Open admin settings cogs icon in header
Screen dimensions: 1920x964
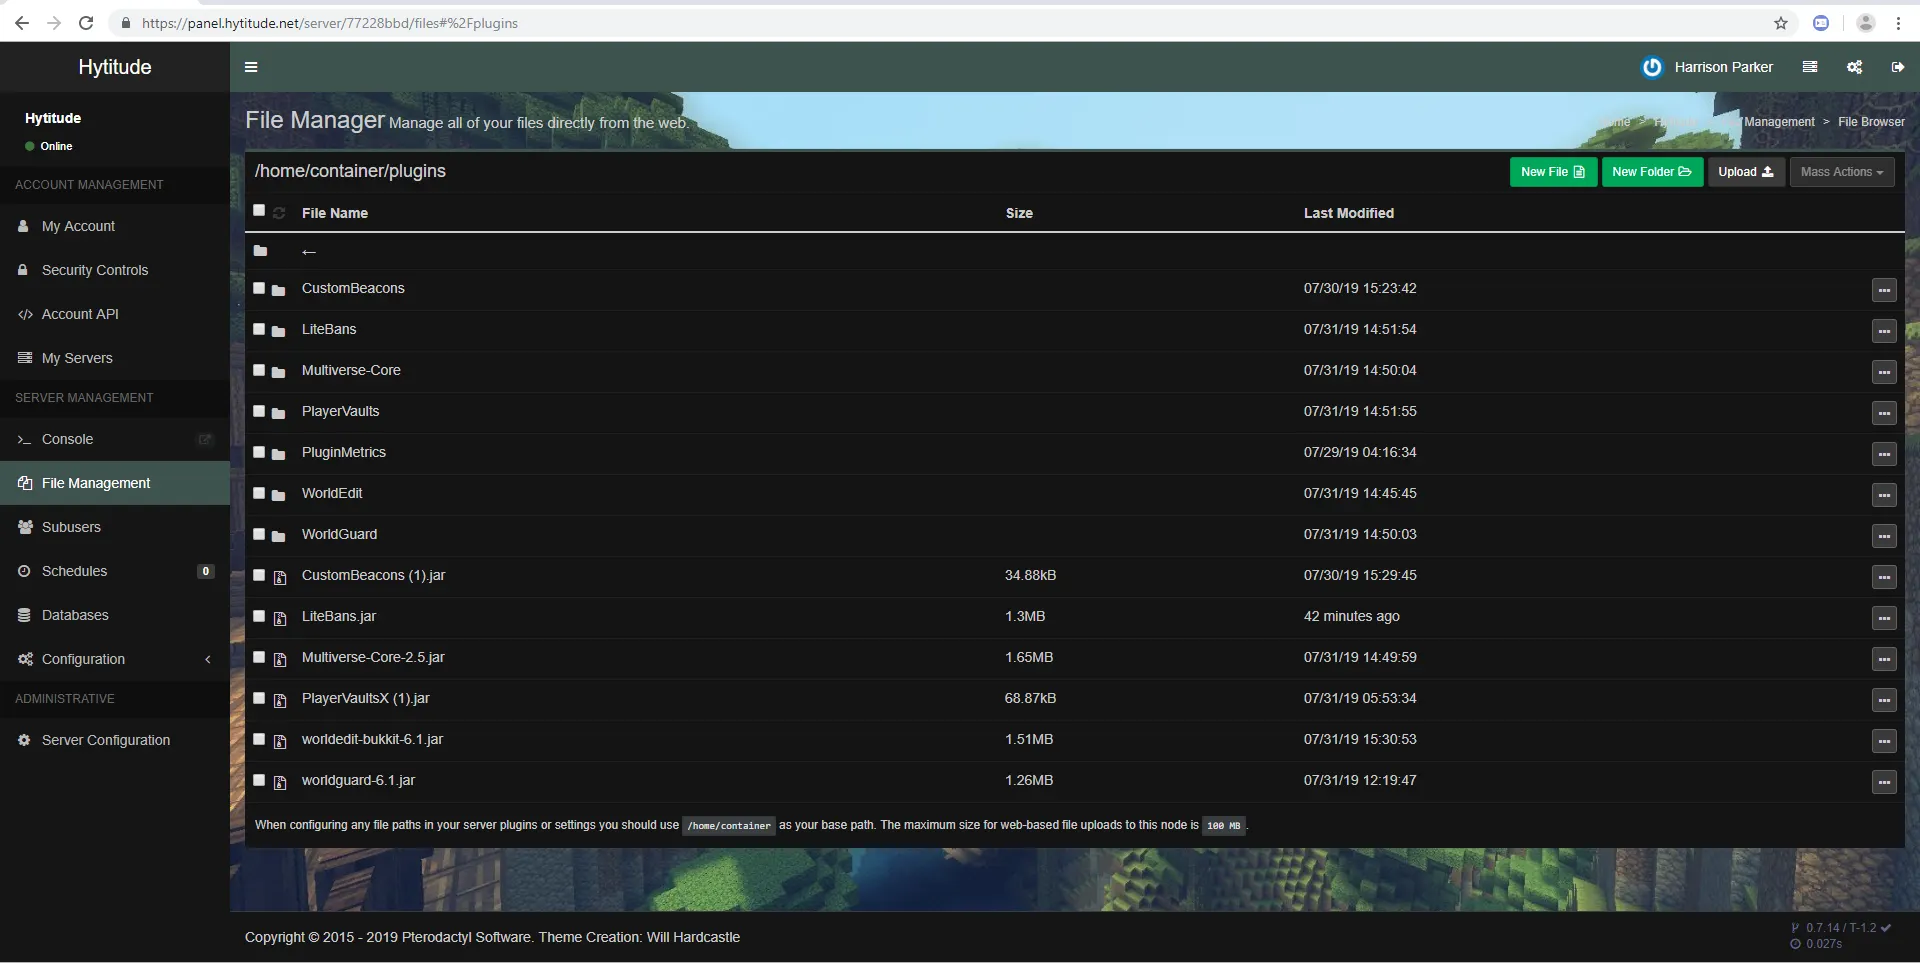coord(1854,67)
